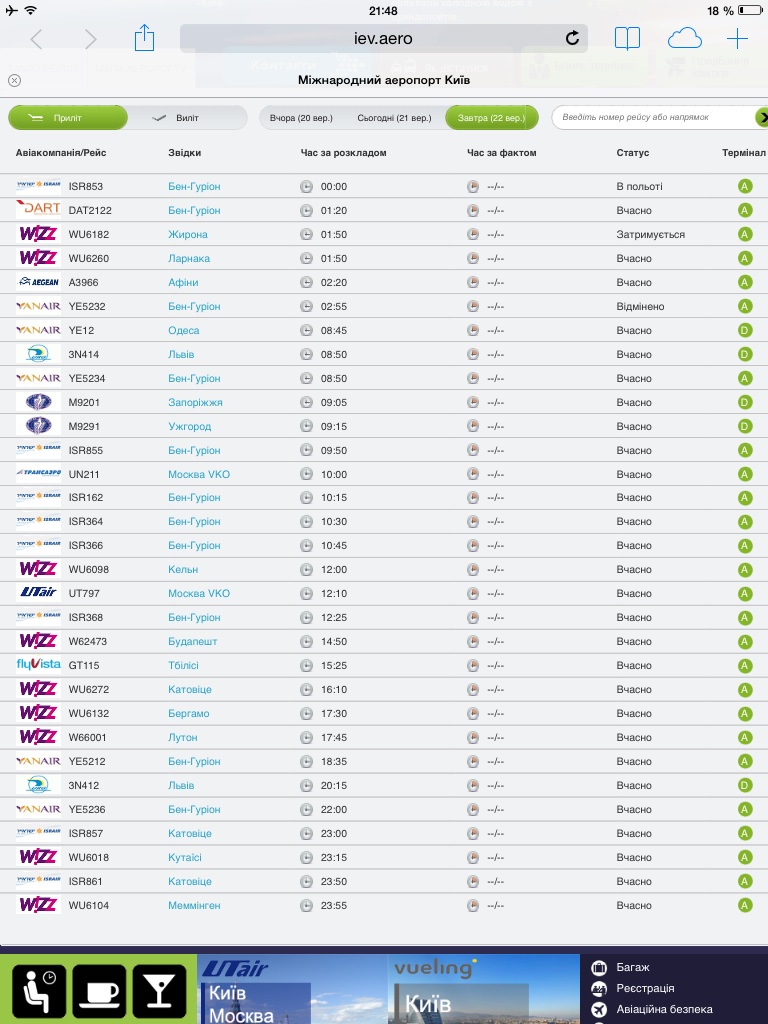Switch to Виліт departures view

point(187,118)
